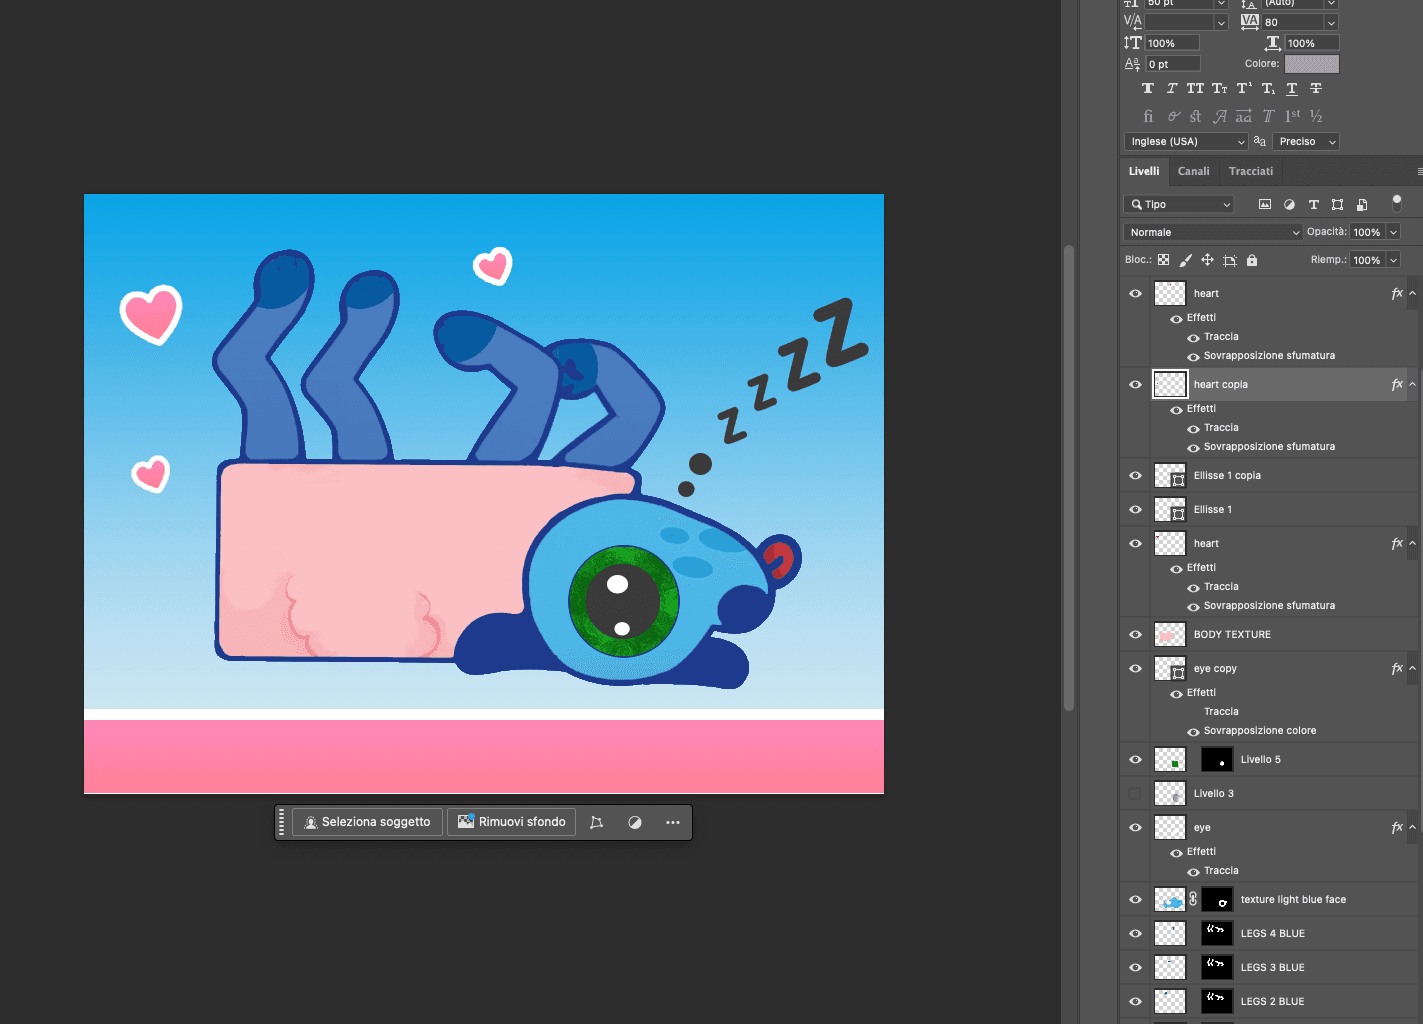The height and width of the screenshot is (1024, 1423).
Task: Collapse effects of heart copia layer
Action: 1412,385
